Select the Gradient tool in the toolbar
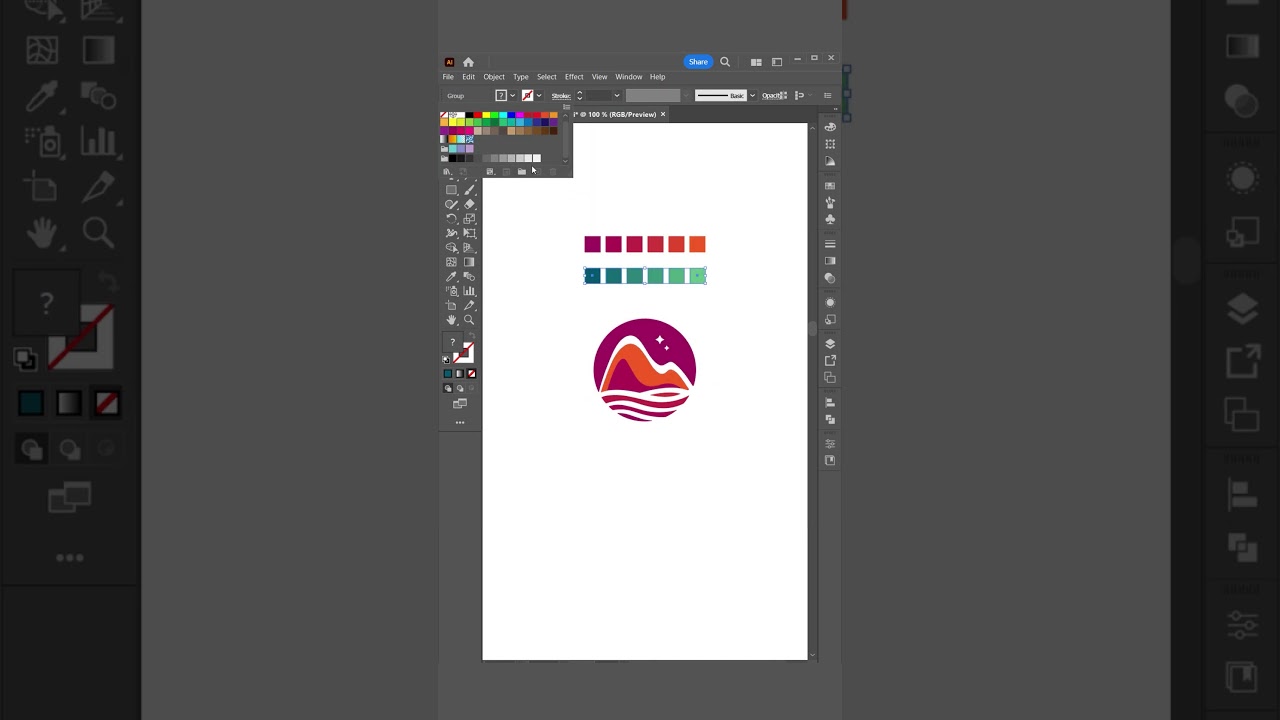Image resolution: width=1280 pixels, height=720 pixels. [x=469, y=262]
